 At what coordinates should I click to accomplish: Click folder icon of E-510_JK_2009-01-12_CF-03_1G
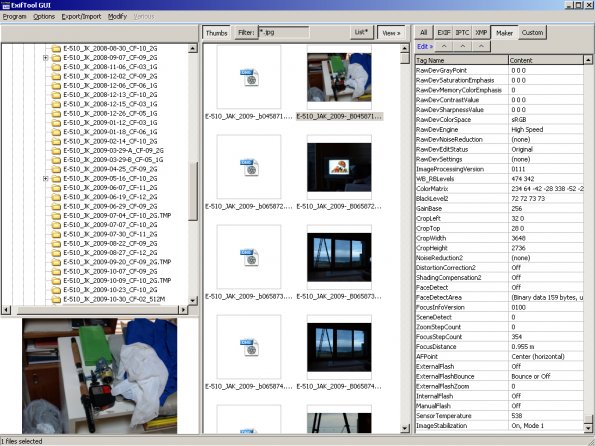click(x=56, y=123)
